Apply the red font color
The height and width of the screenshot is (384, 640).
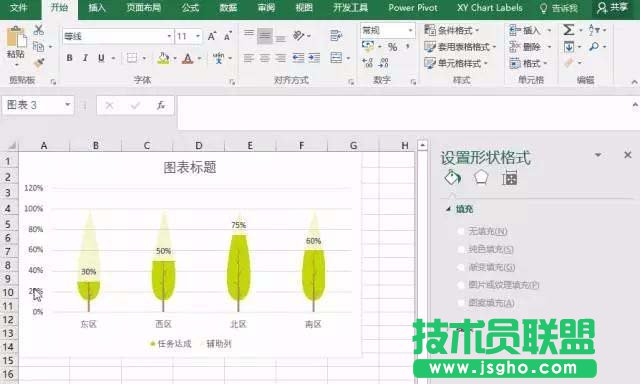point(187,58)
